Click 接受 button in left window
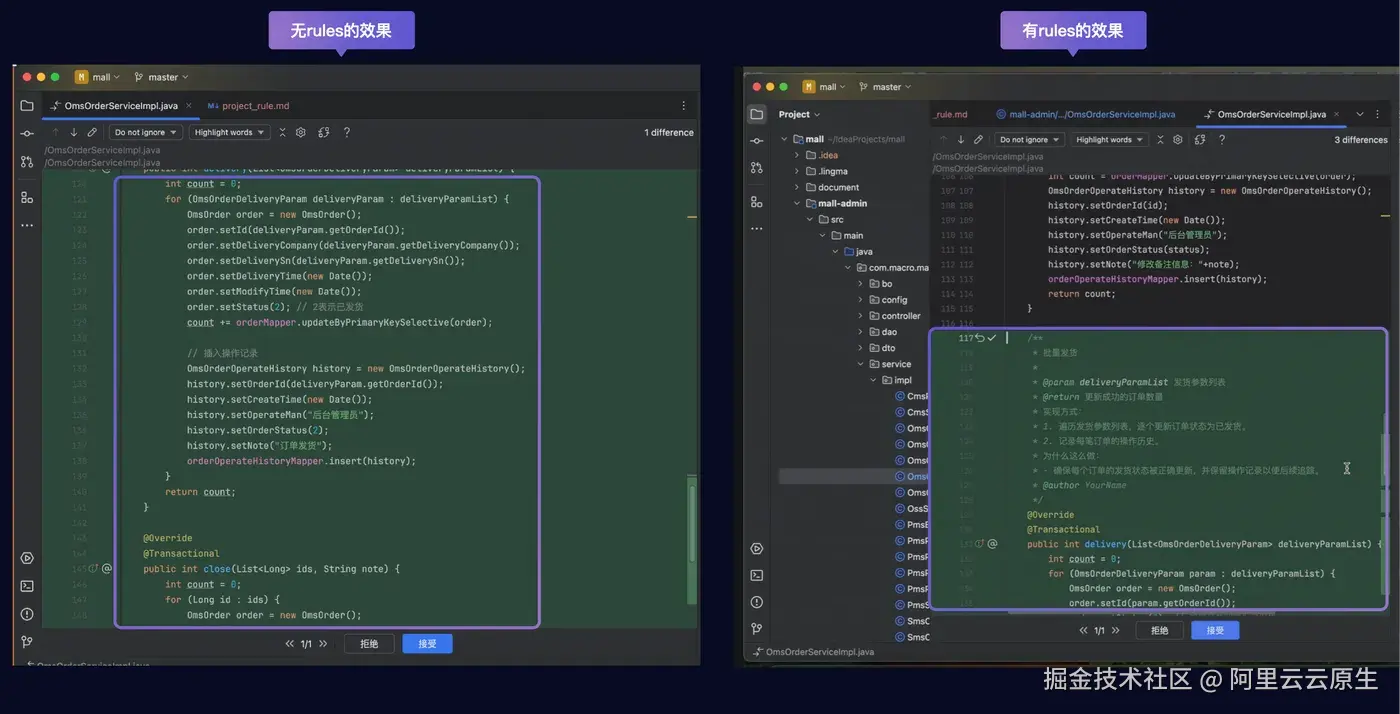This screenshot has height=714, width=1400. (427, 643)
